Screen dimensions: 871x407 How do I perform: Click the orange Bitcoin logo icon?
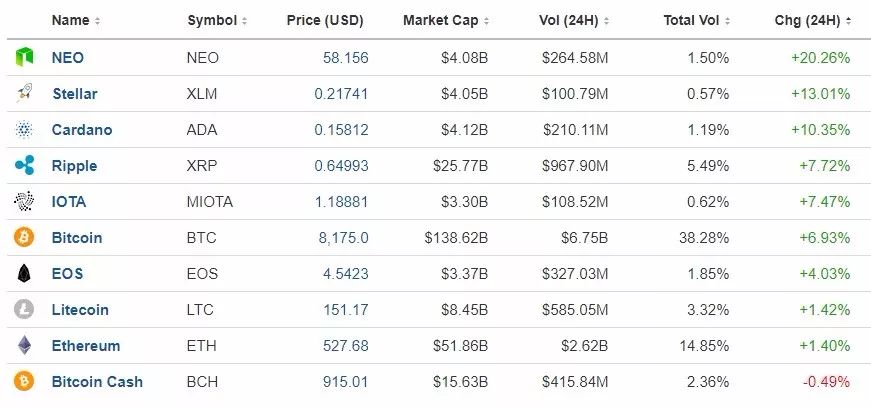[24, 238]
